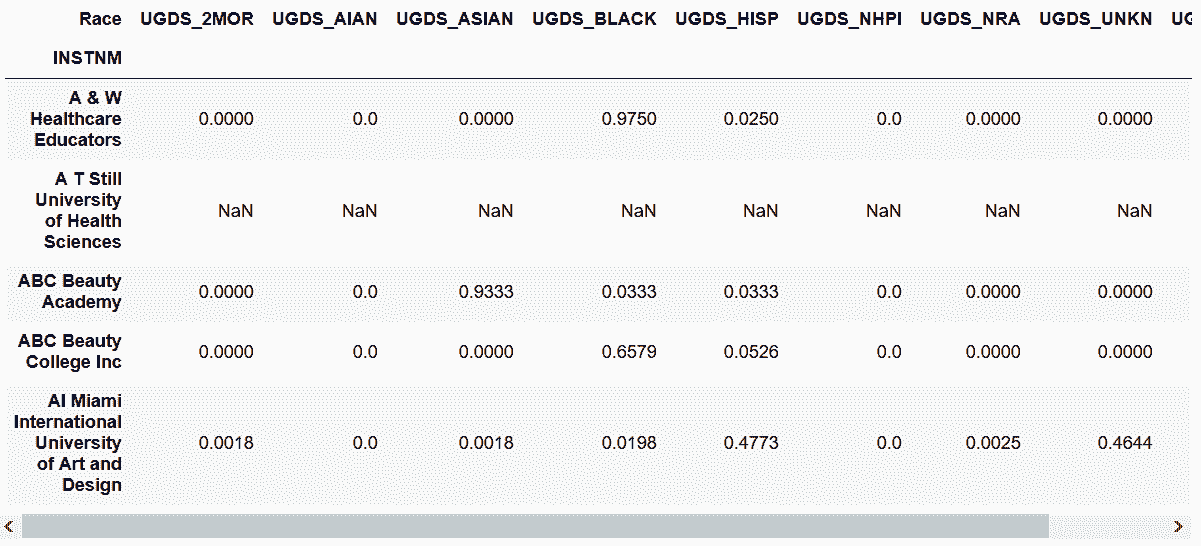Select the UGDS_HISP column header
Viewport: 1201px width, 546px height.
[727, 19]
